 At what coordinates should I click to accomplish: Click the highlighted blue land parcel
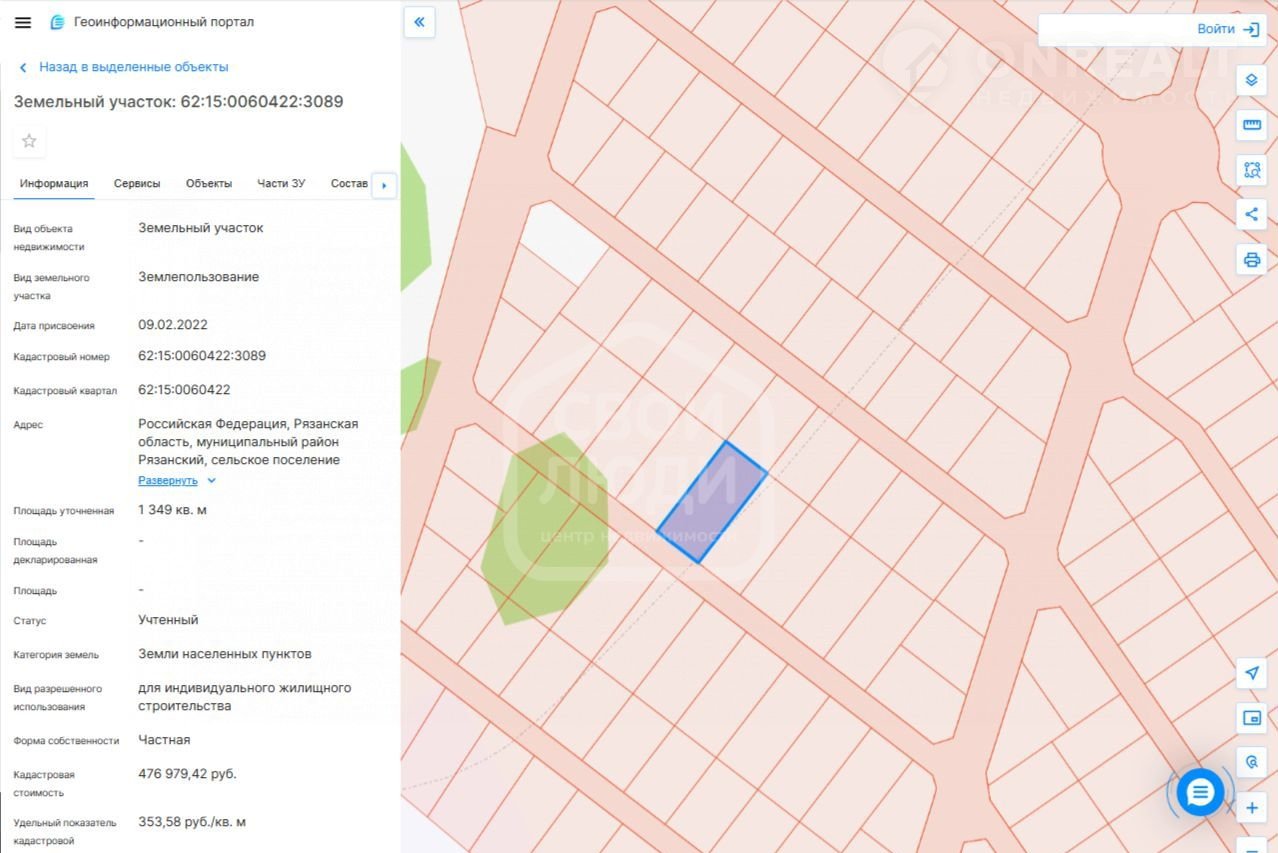711,502
